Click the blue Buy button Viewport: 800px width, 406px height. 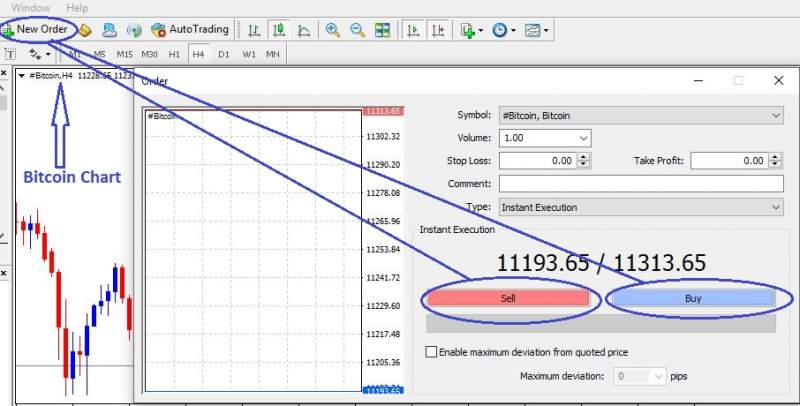coord(693,298)
